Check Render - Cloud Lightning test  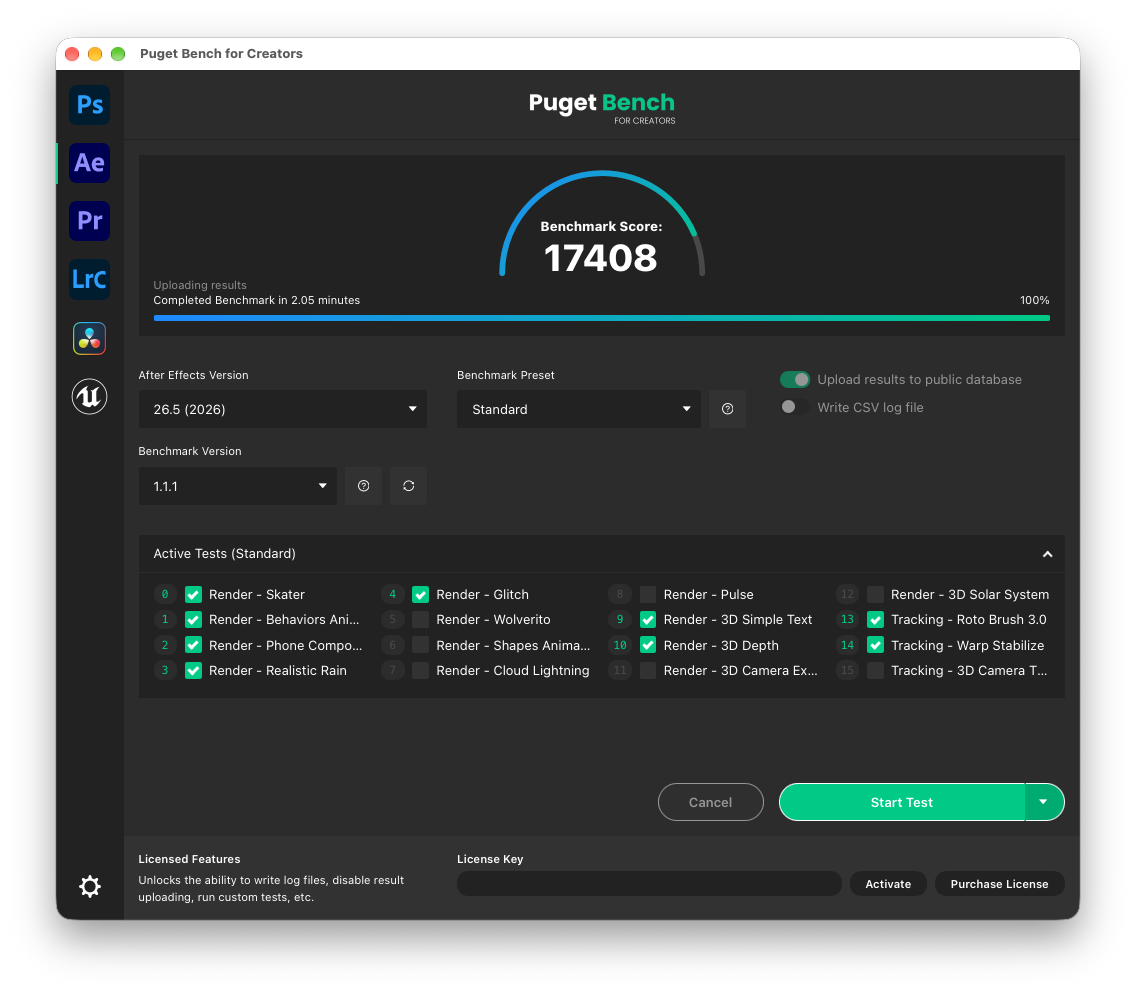point(421,671)
